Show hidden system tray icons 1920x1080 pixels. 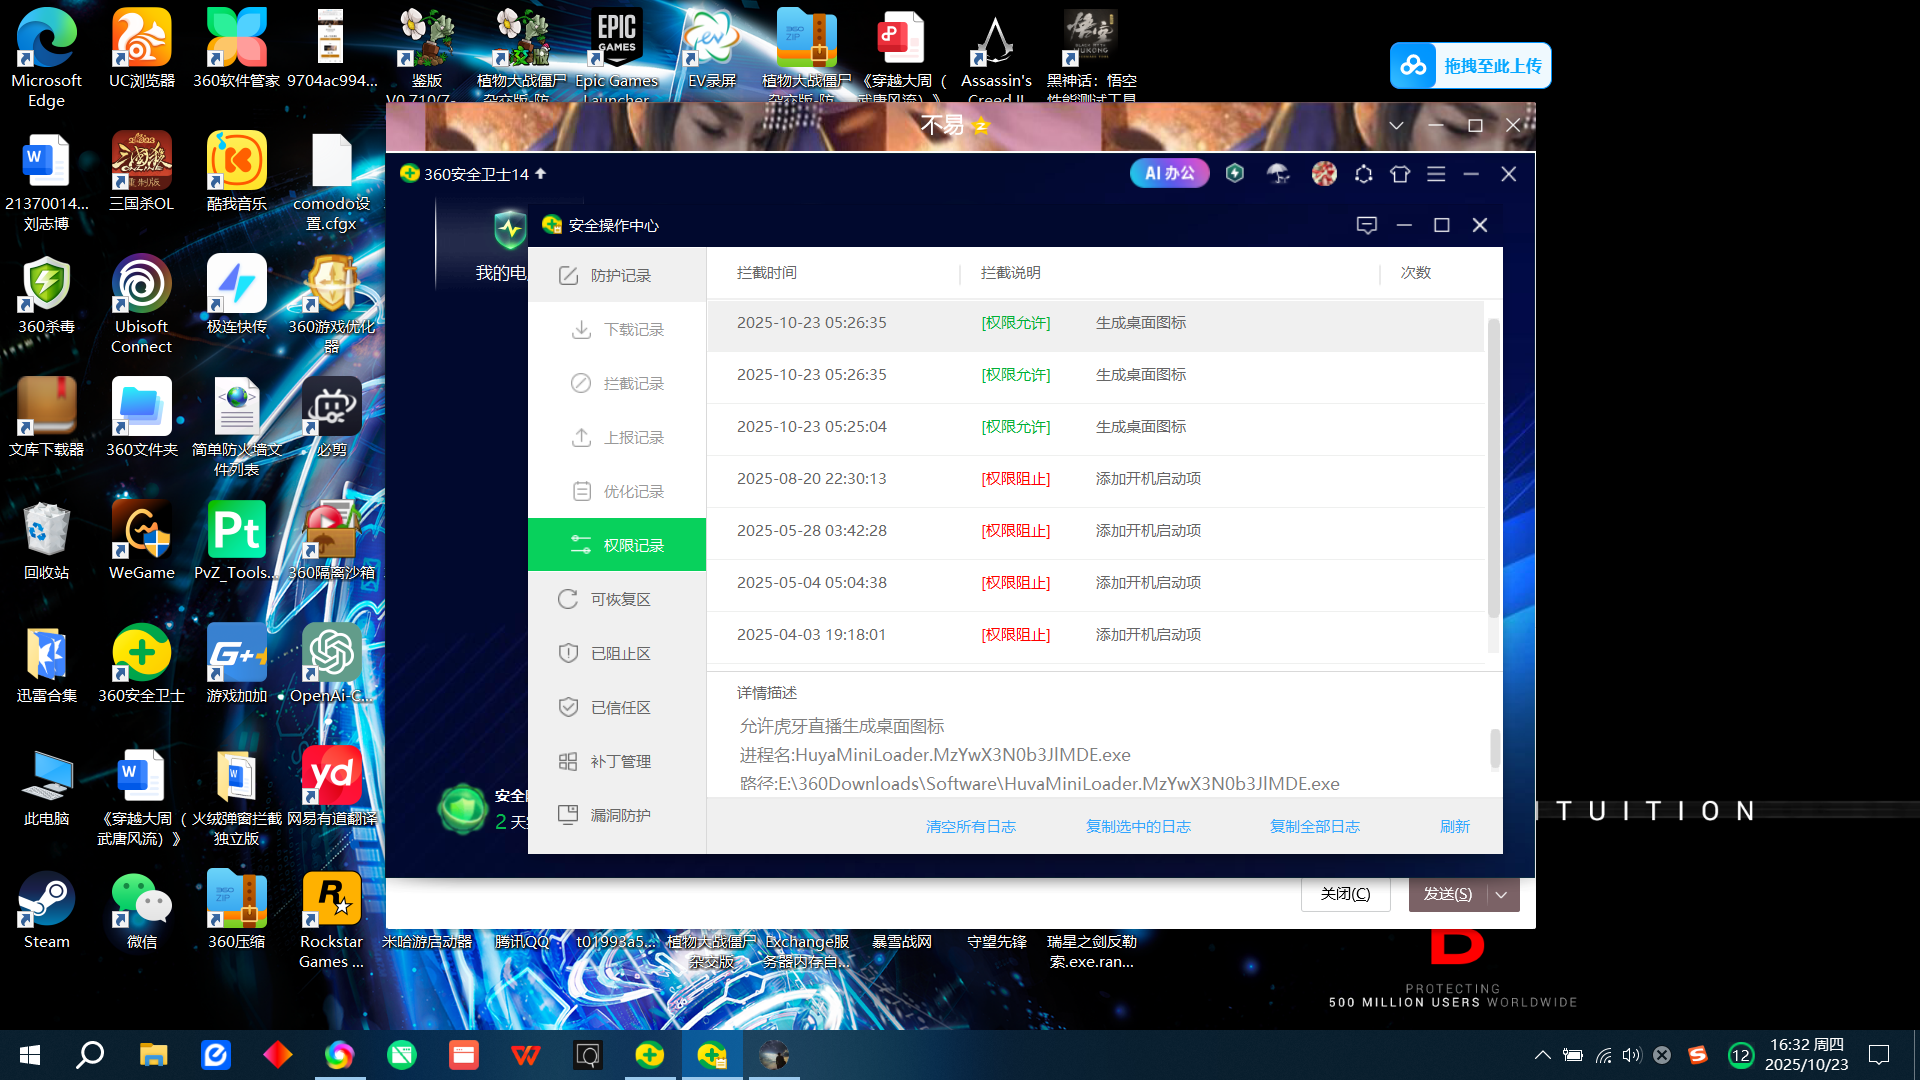coord(1542,1055)
